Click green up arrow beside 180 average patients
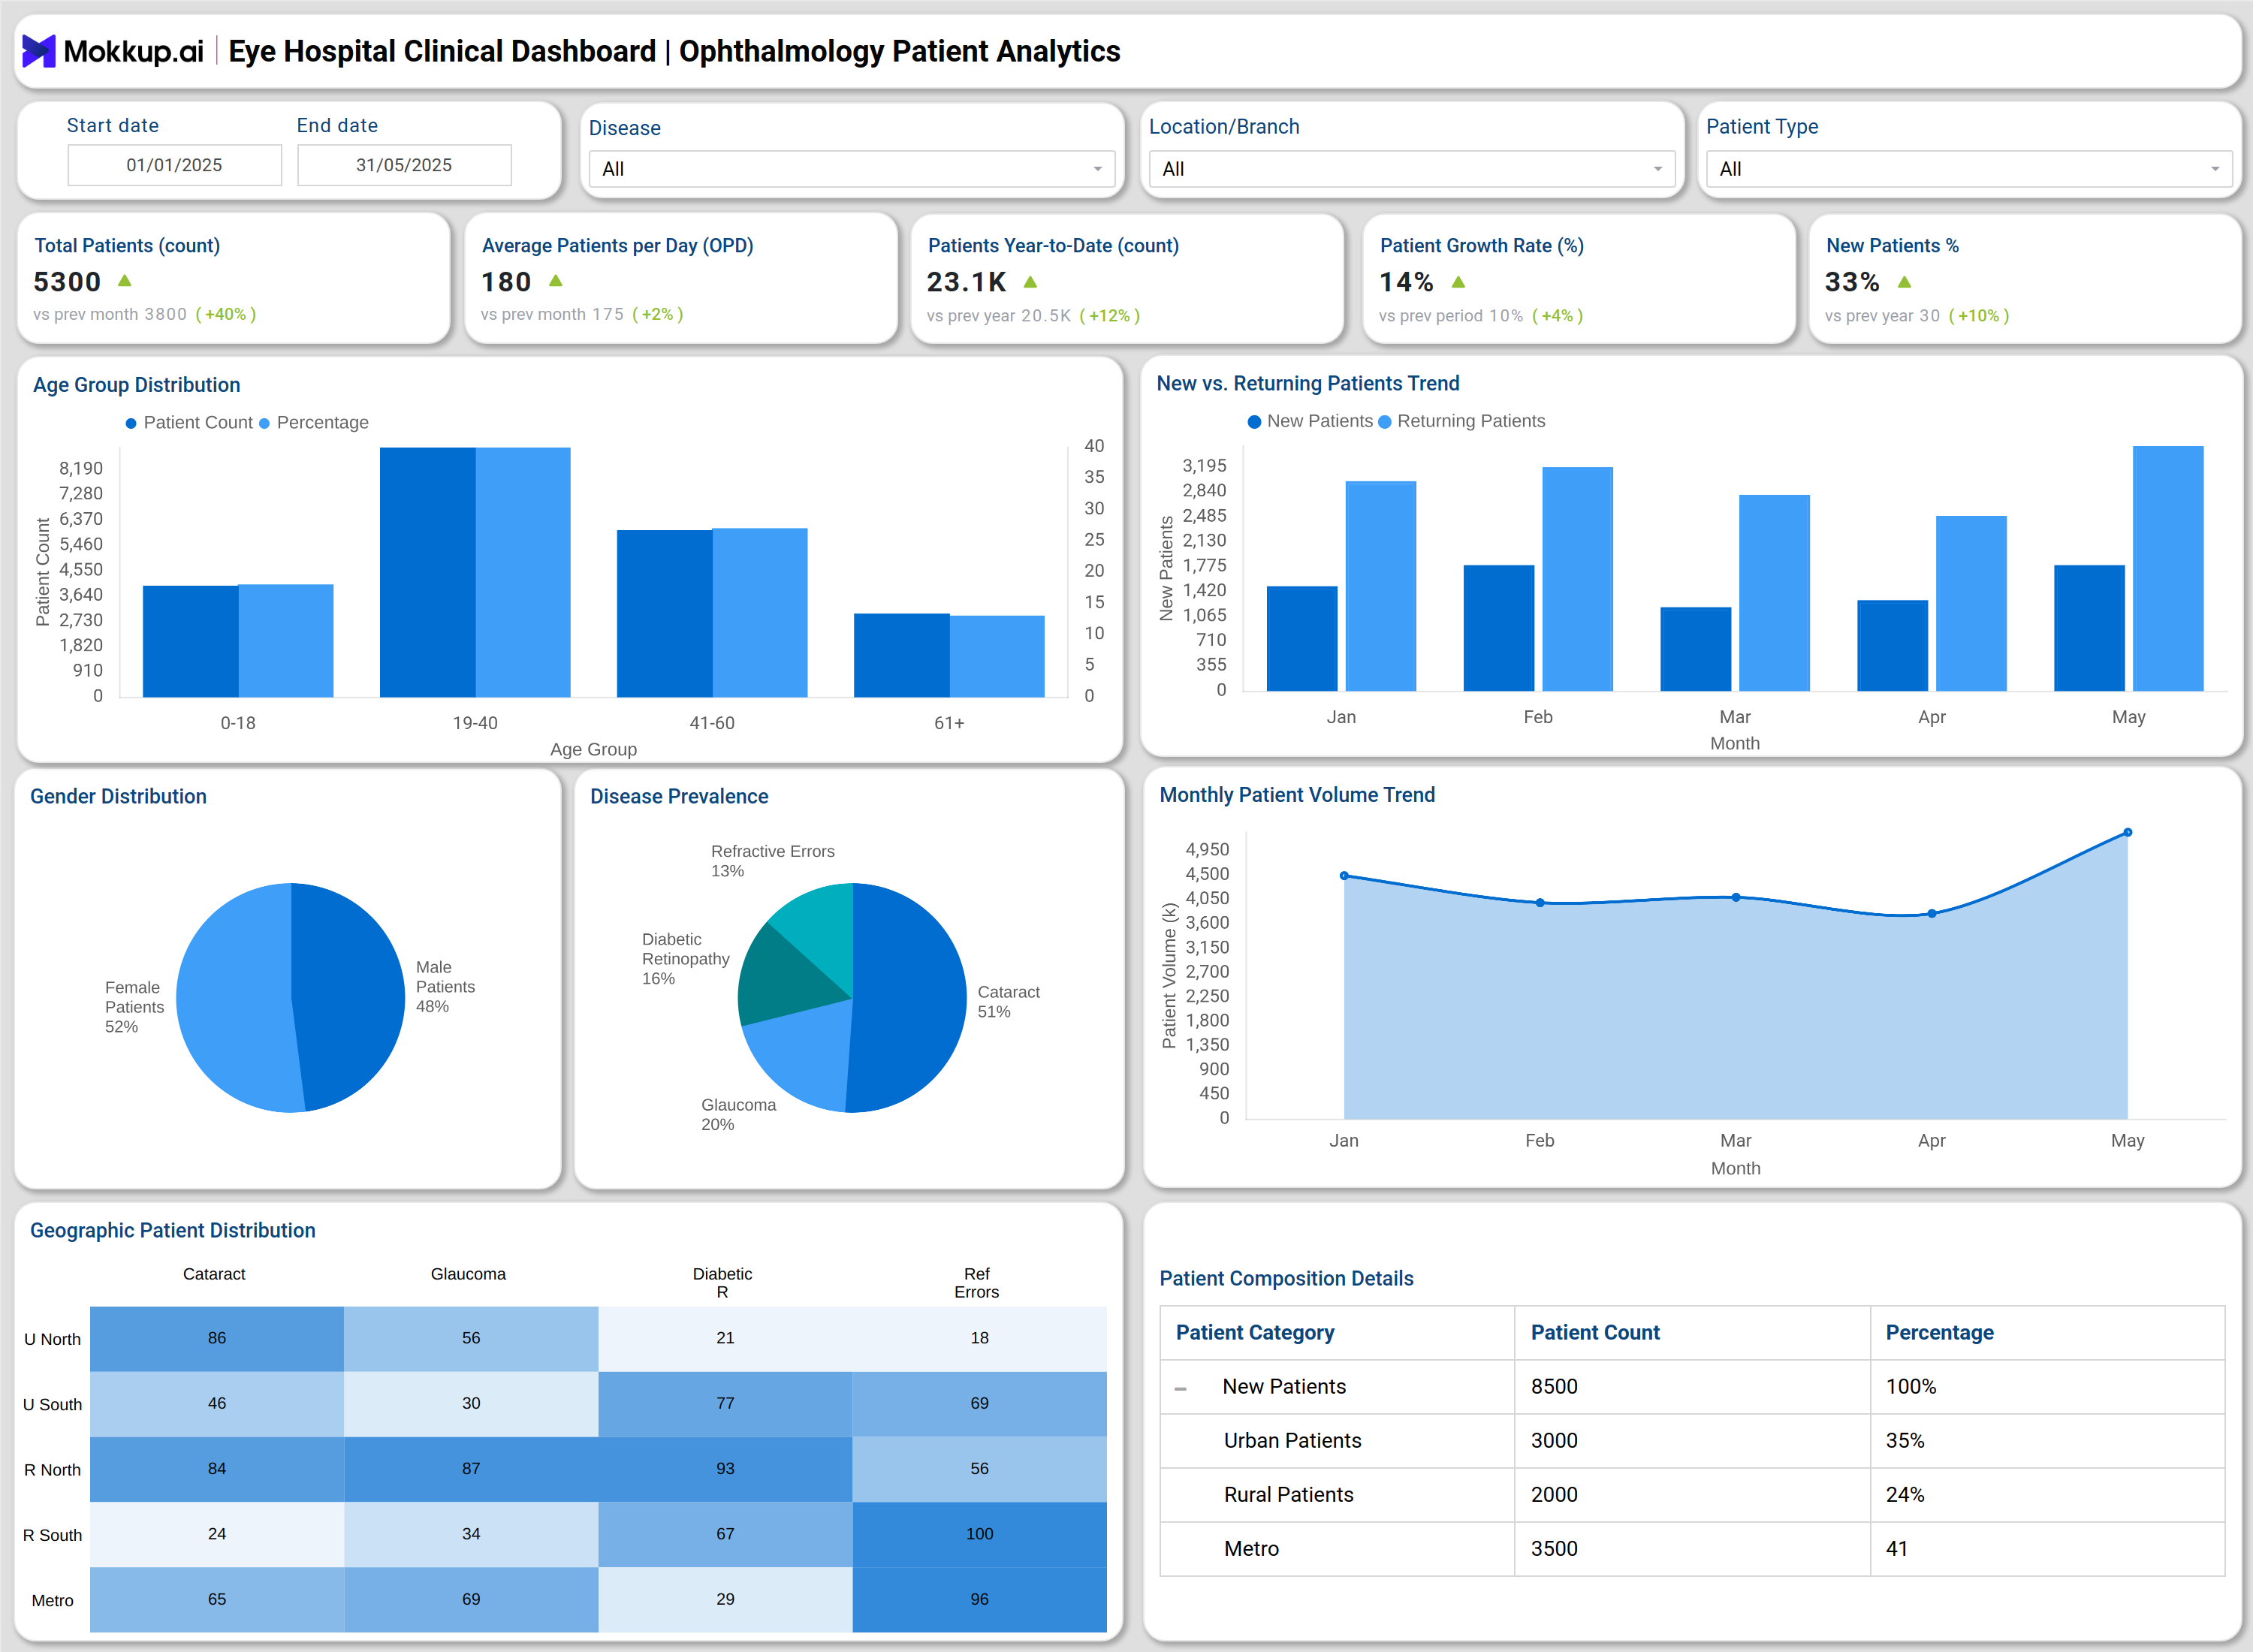 pyautogui.click(x=556, y=281)
